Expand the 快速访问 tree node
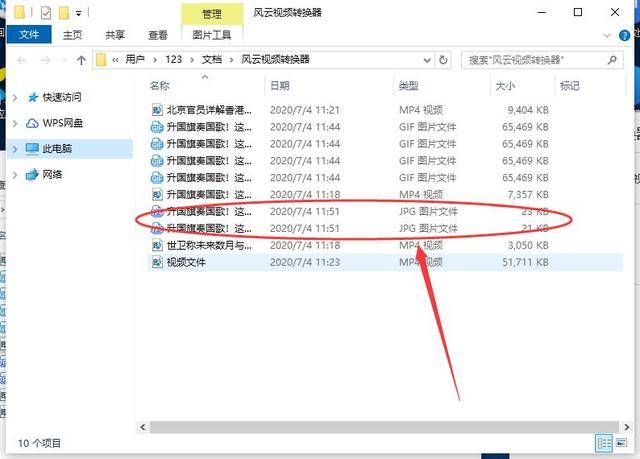Screen dimensions: 640x459 (x=15, y=98)
